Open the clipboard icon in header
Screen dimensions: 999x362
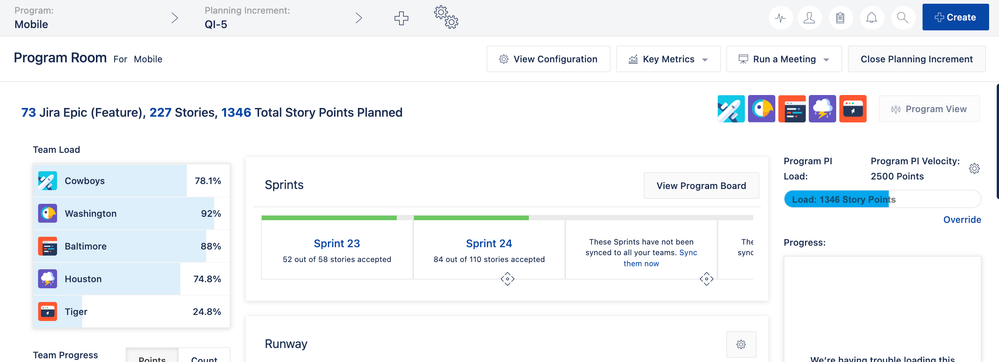pos(840,18)
